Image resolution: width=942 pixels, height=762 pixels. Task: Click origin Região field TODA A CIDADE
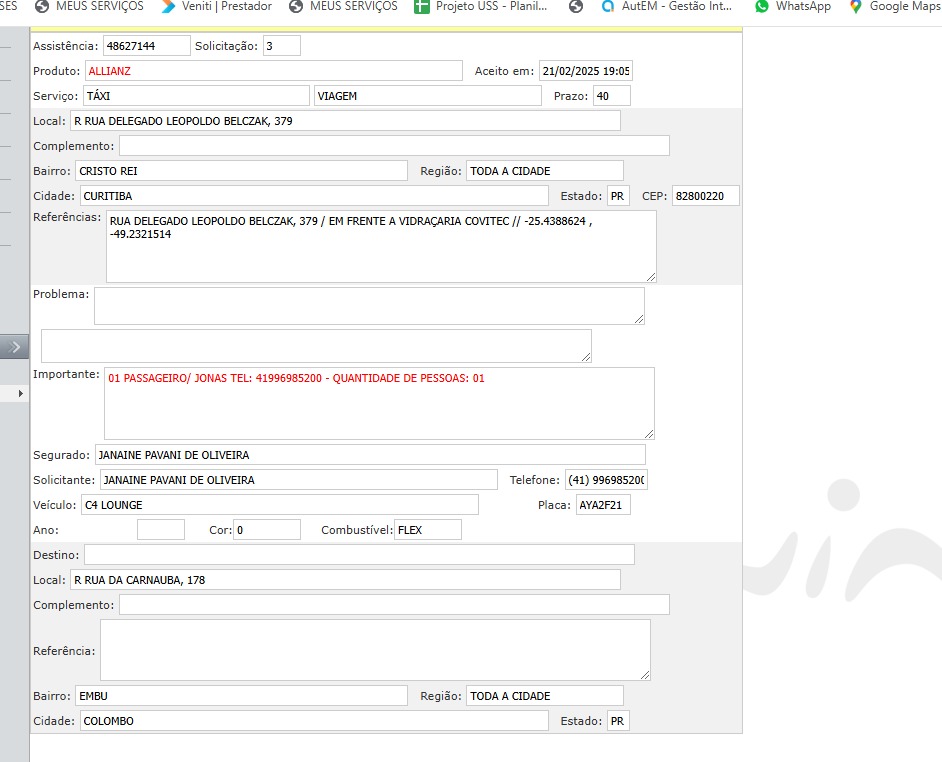pyautogui.click(x=545, y=171)
